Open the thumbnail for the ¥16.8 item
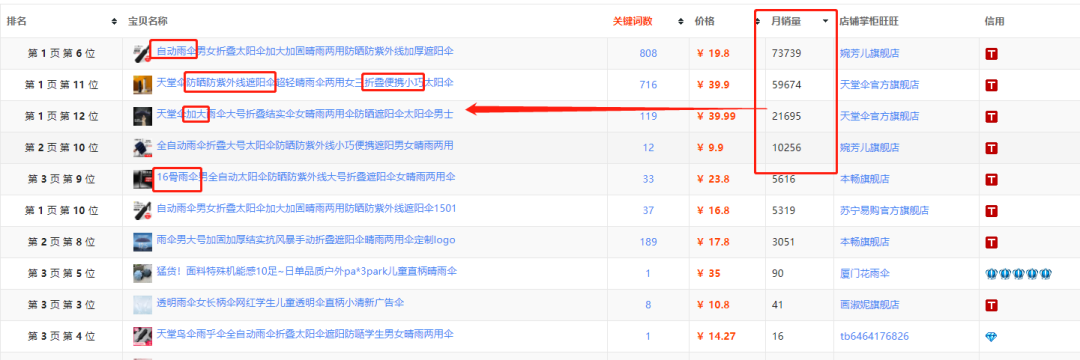Viewport: 1080px width, 360px height. pos(143,210)
